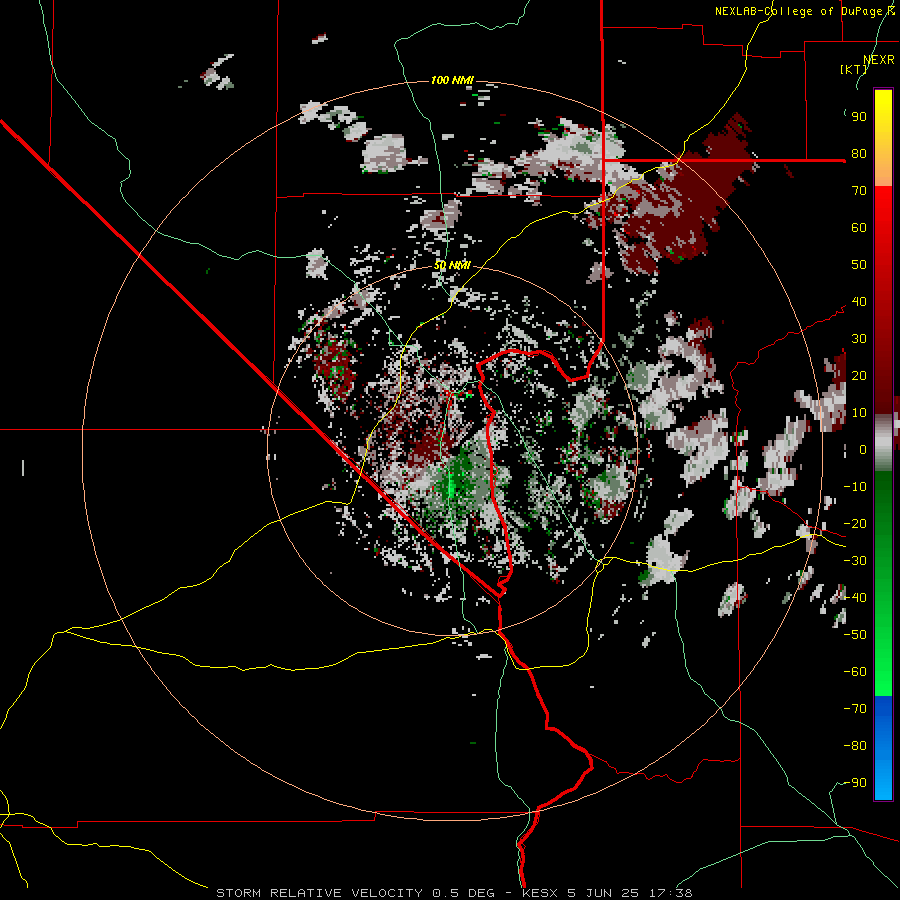
Task: Click the -20 value on the velocity scale
Action: coord(855,523)
